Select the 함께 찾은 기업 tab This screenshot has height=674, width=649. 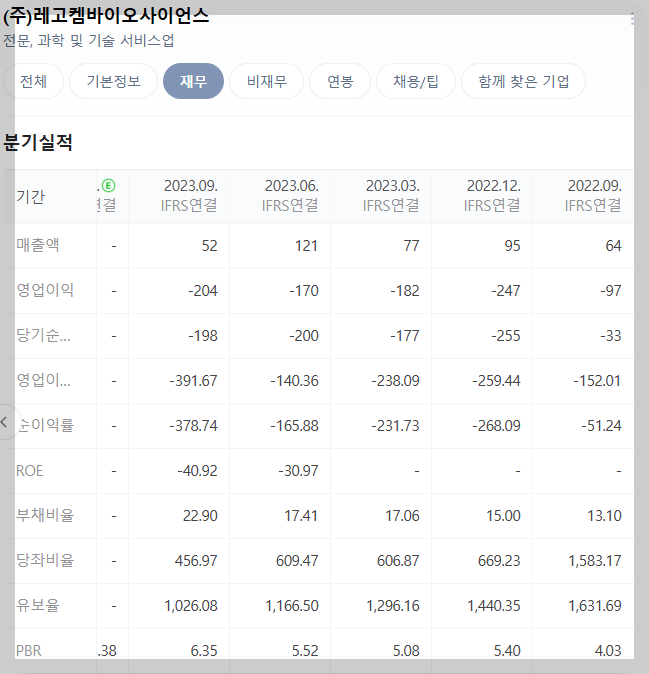pyautogui.click(x=523, y=81)
